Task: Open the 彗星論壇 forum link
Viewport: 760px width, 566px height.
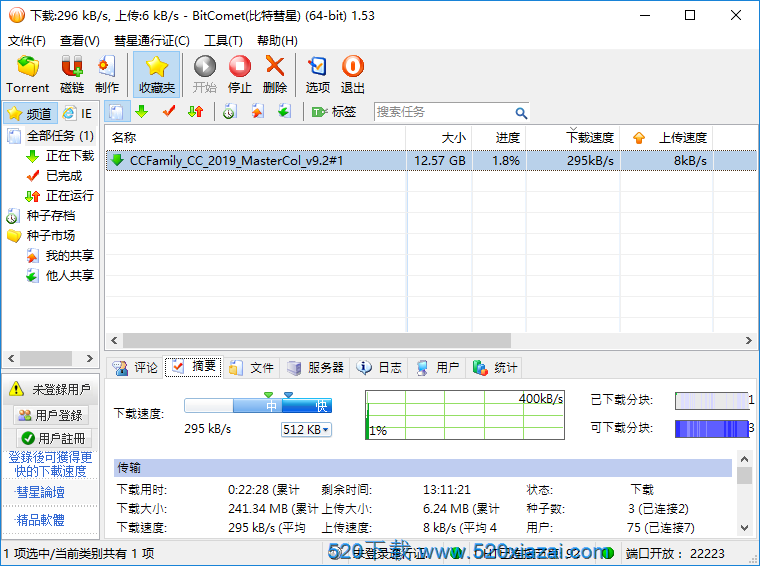Action: 41,492
